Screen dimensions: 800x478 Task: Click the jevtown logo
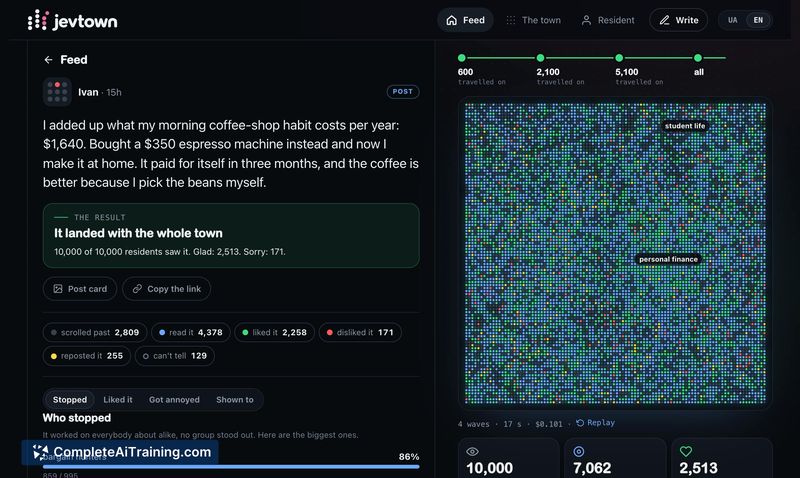(x=72, y=20)
